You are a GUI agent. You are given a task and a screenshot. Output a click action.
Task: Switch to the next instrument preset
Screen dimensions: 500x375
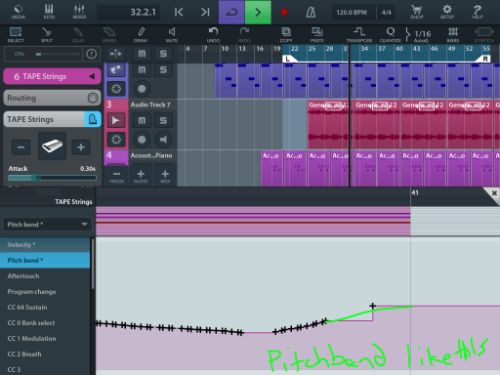coord(81,147)
